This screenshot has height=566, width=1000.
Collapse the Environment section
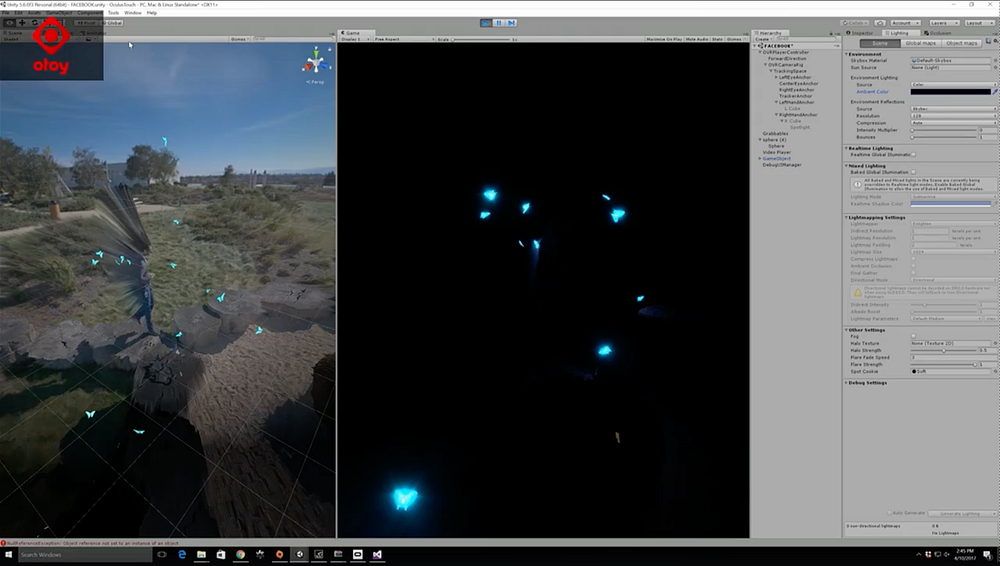tap(846, 54)
